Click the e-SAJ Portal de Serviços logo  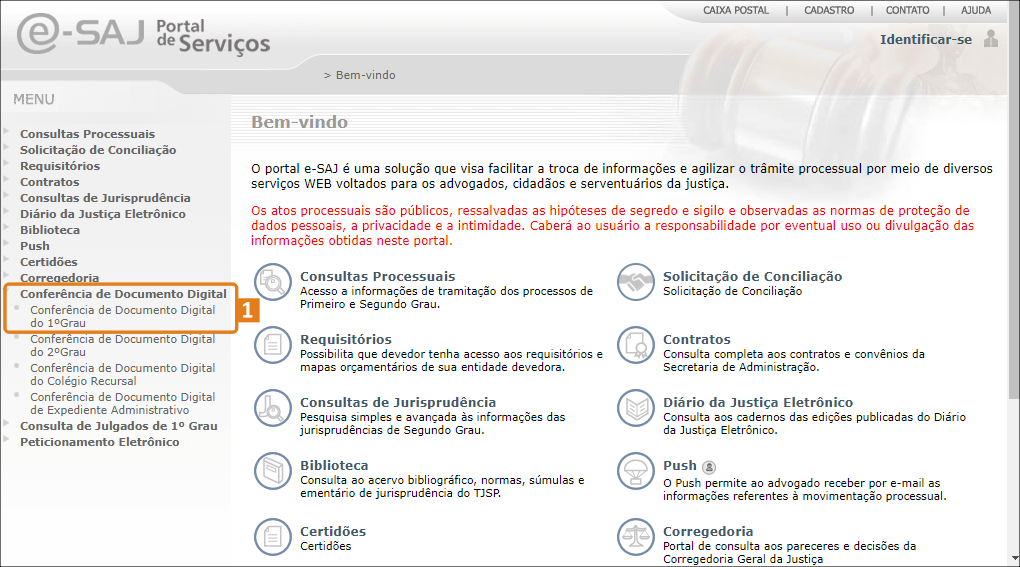coord(143,34)
